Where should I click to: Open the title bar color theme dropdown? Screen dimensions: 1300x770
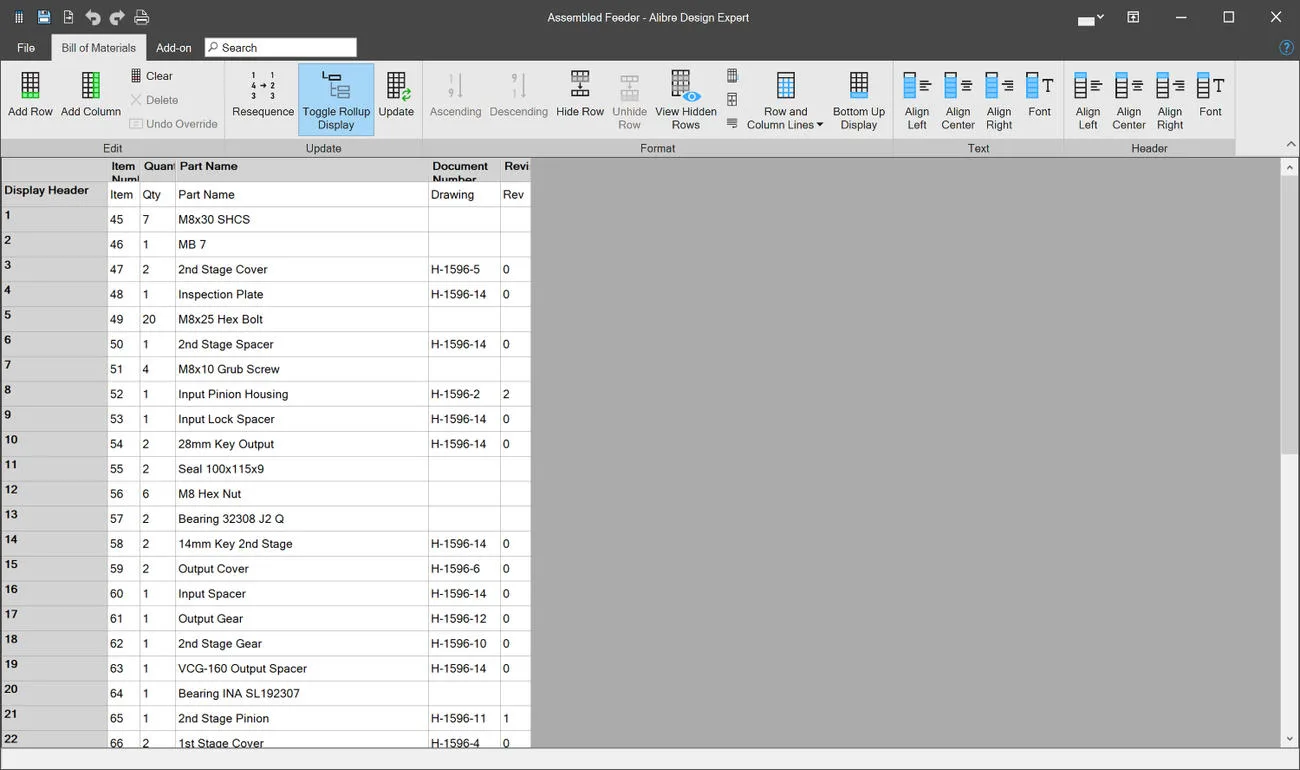pyautogui.click(x=1090, y=18)
